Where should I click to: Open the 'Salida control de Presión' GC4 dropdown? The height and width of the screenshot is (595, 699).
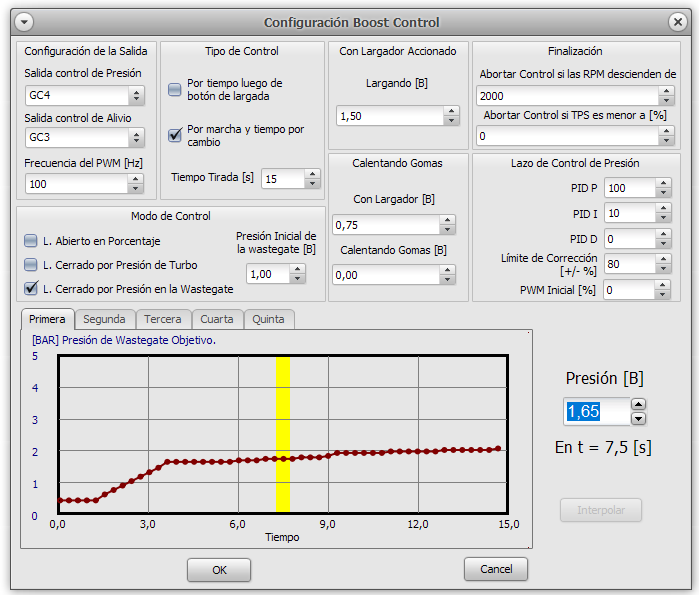point(85,95)
